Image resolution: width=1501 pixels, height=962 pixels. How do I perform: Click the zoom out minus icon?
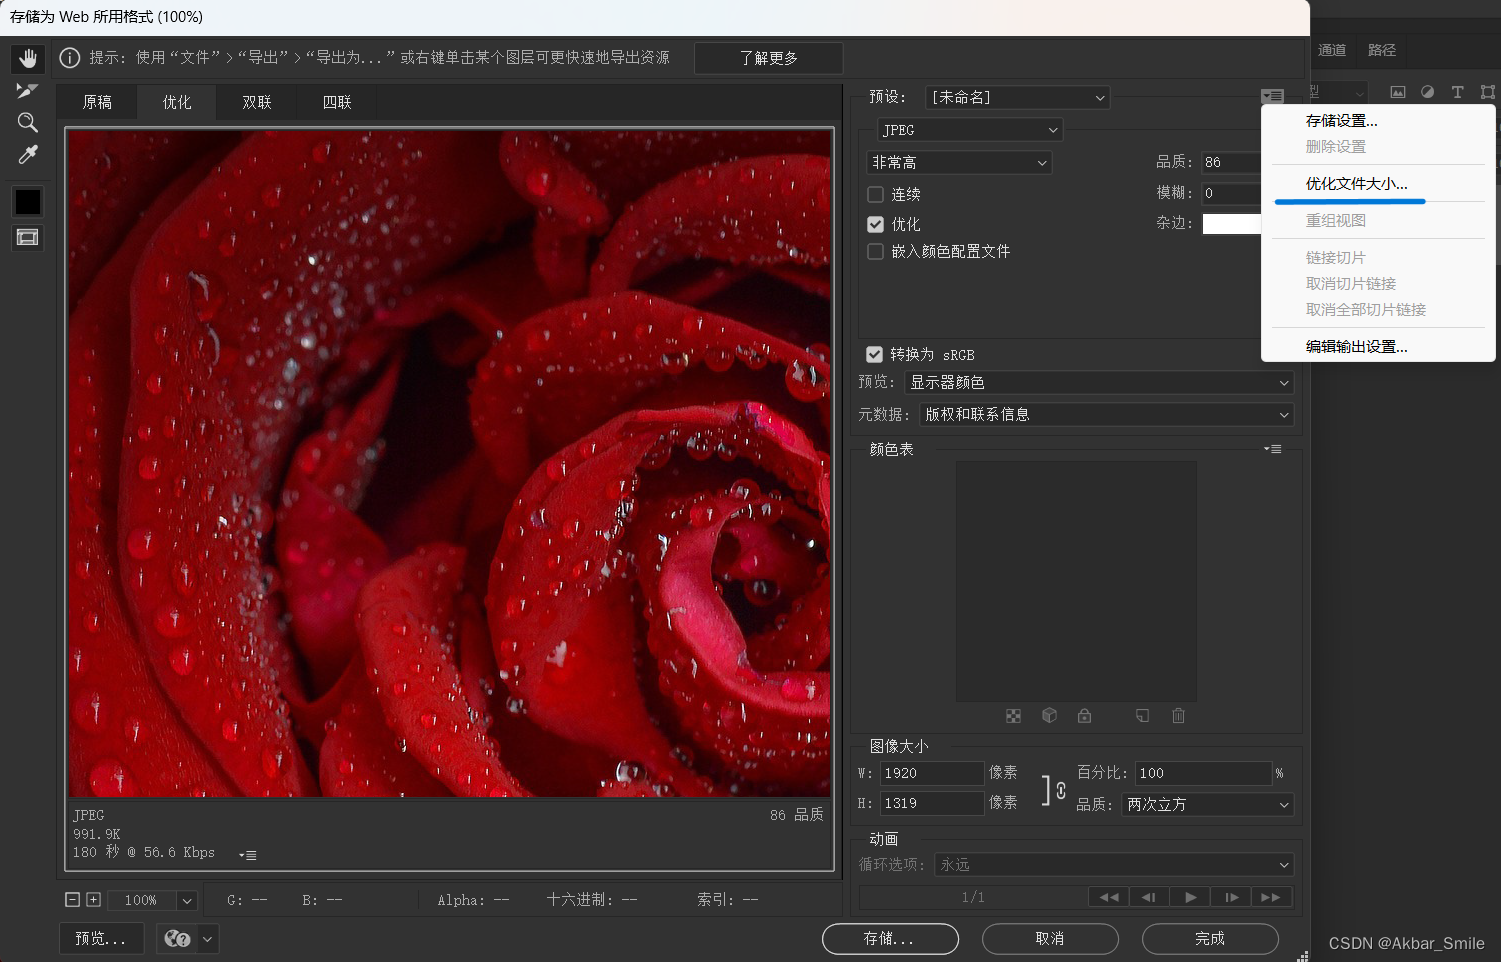pos(72,900)
